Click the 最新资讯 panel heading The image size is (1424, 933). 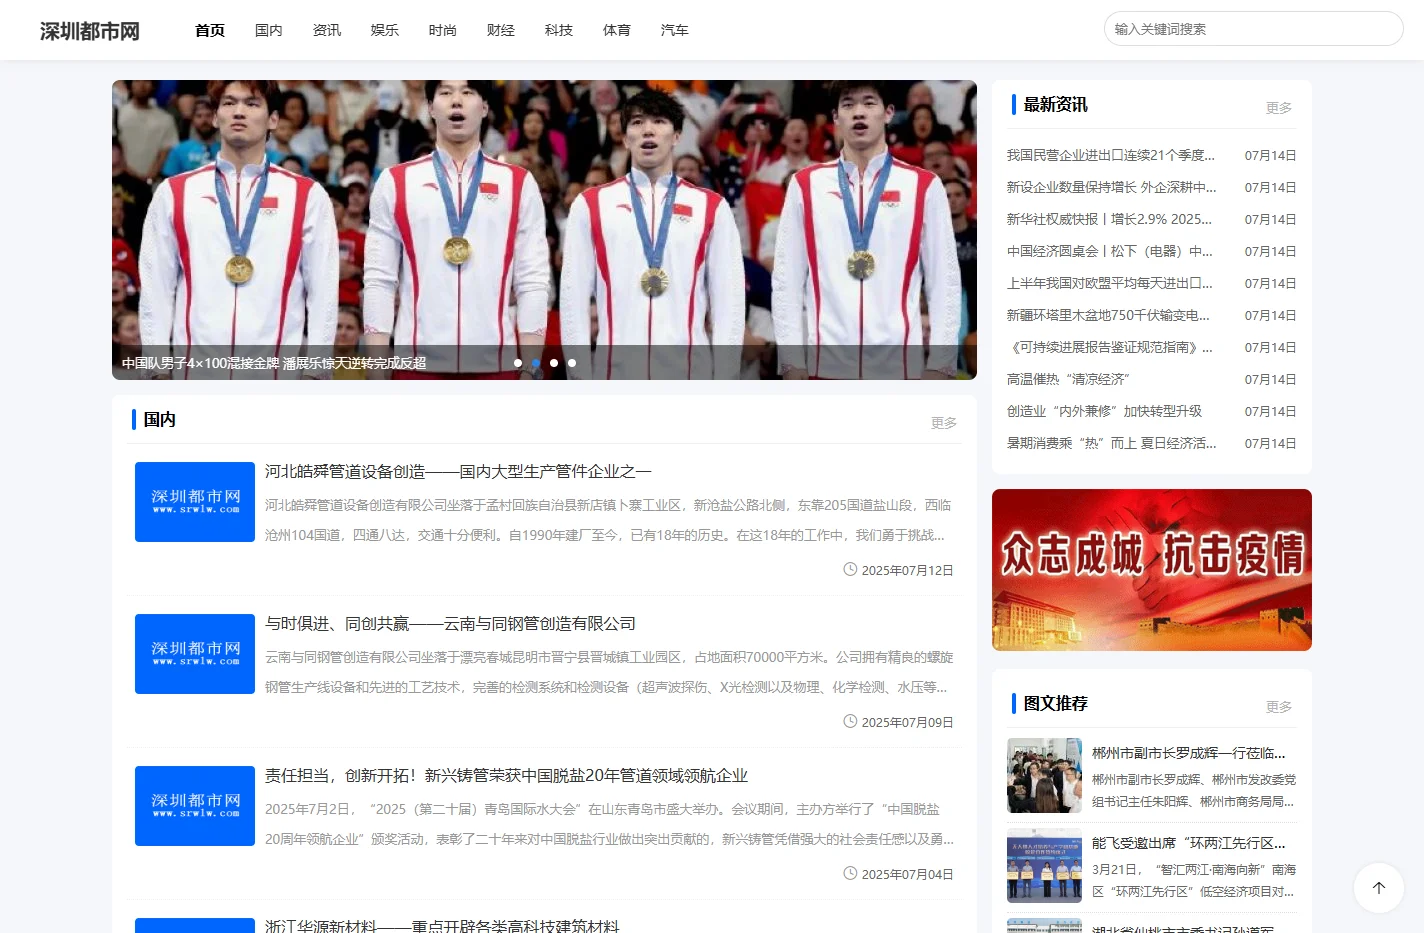(1055, 104)
